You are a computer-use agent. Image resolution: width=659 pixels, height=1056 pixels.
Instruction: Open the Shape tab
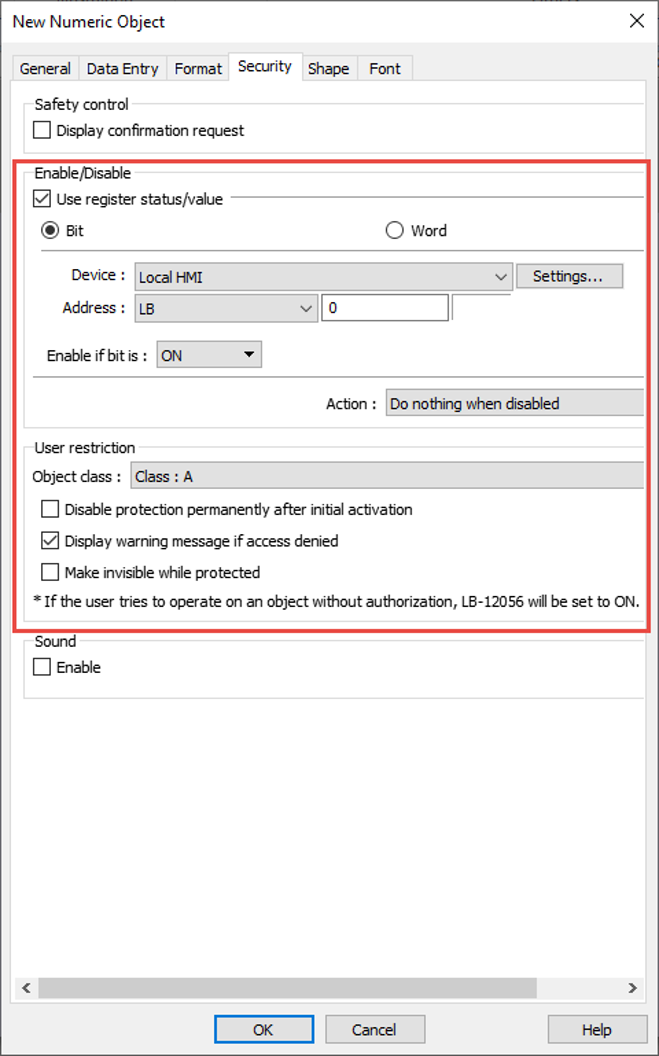click(328, 69)
